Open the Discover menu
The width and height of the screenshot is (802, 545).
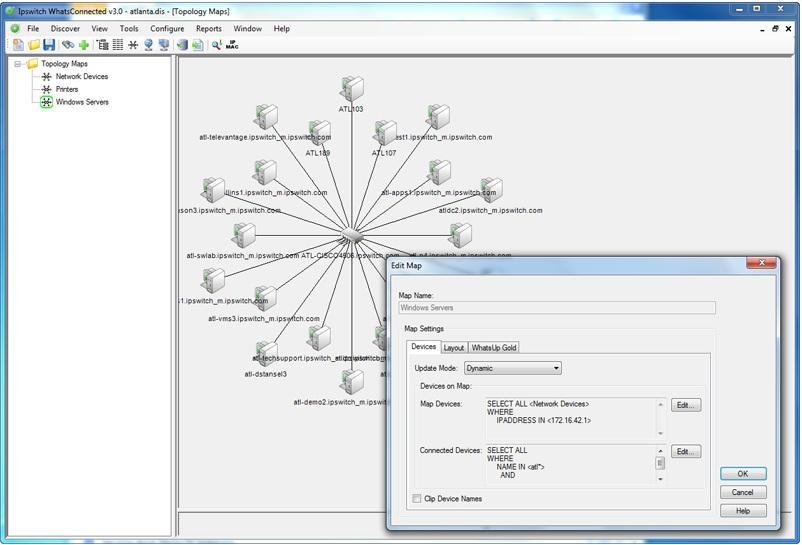65,29
